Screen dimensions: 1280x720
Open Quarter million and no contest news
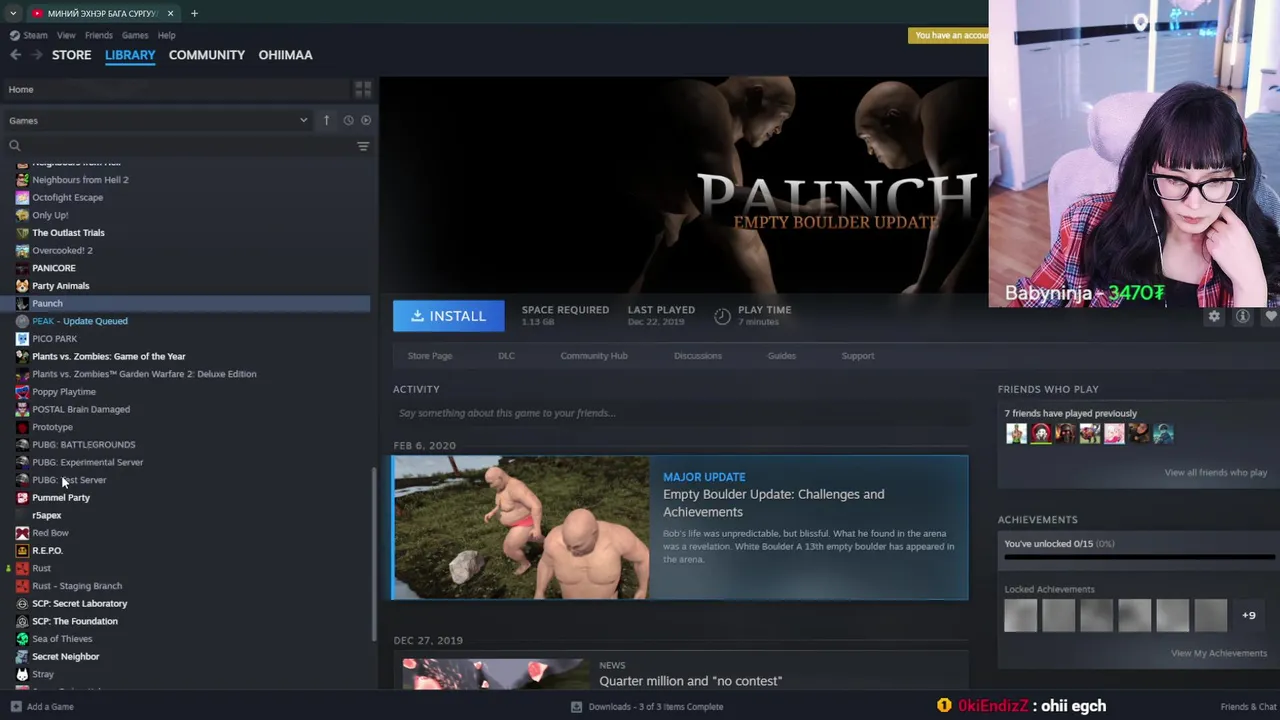pyautogui.click(x=690, y=681)
